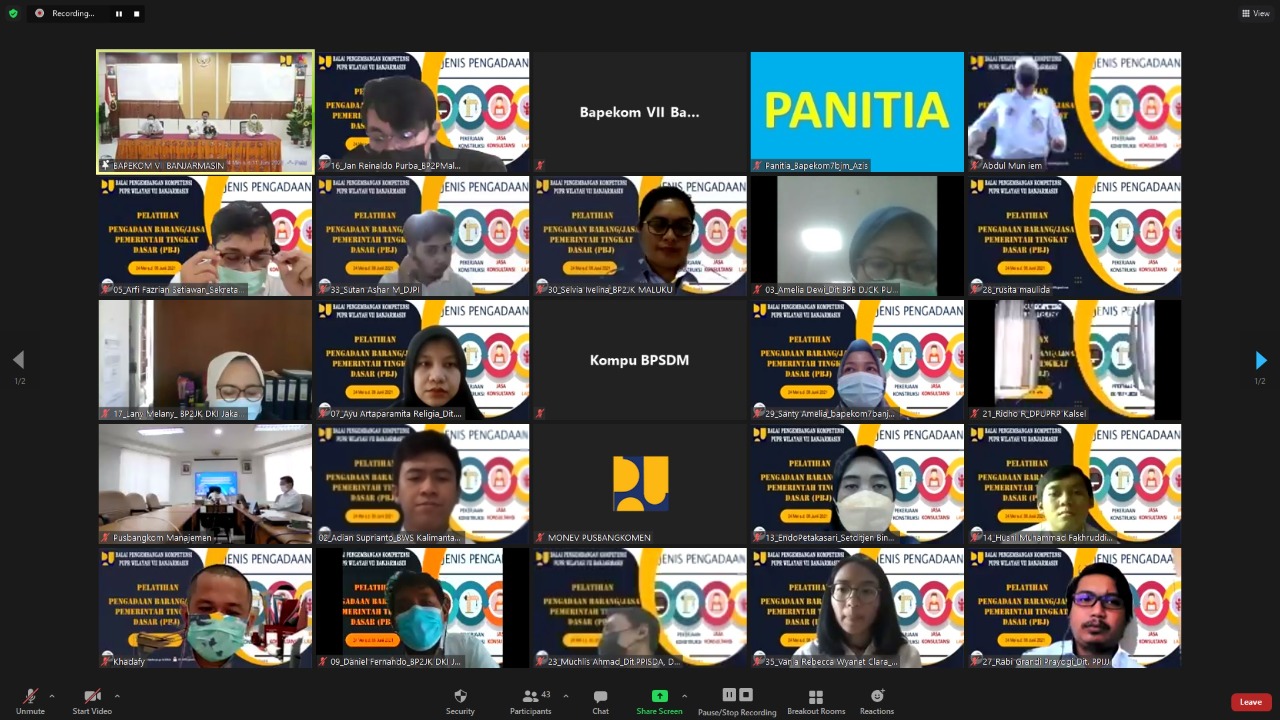Open video options arrow beside Start Video
The height and width of the screenshot is (720, 1280).
117,696
